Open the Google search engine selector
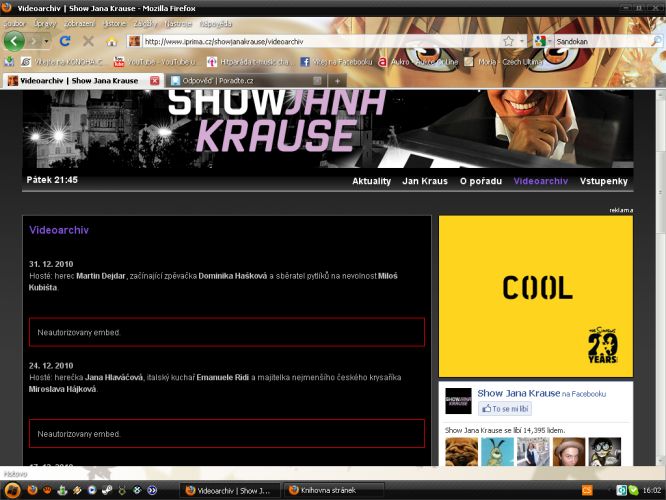Screen dimensions: 666x500 click(x=543, y=41)
